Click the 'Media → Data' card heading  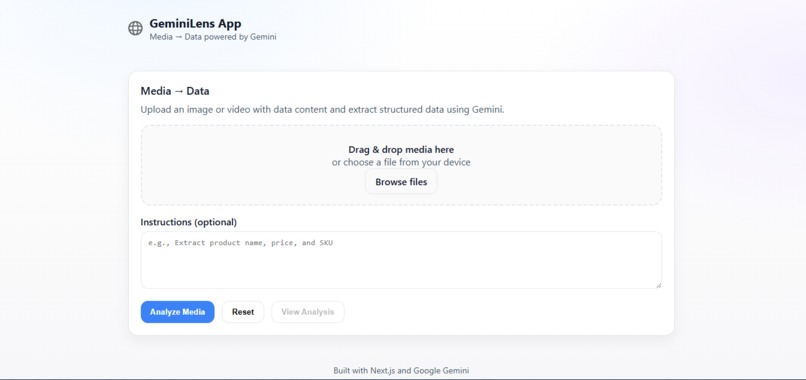pyautogui.click(x=175, y=92)
